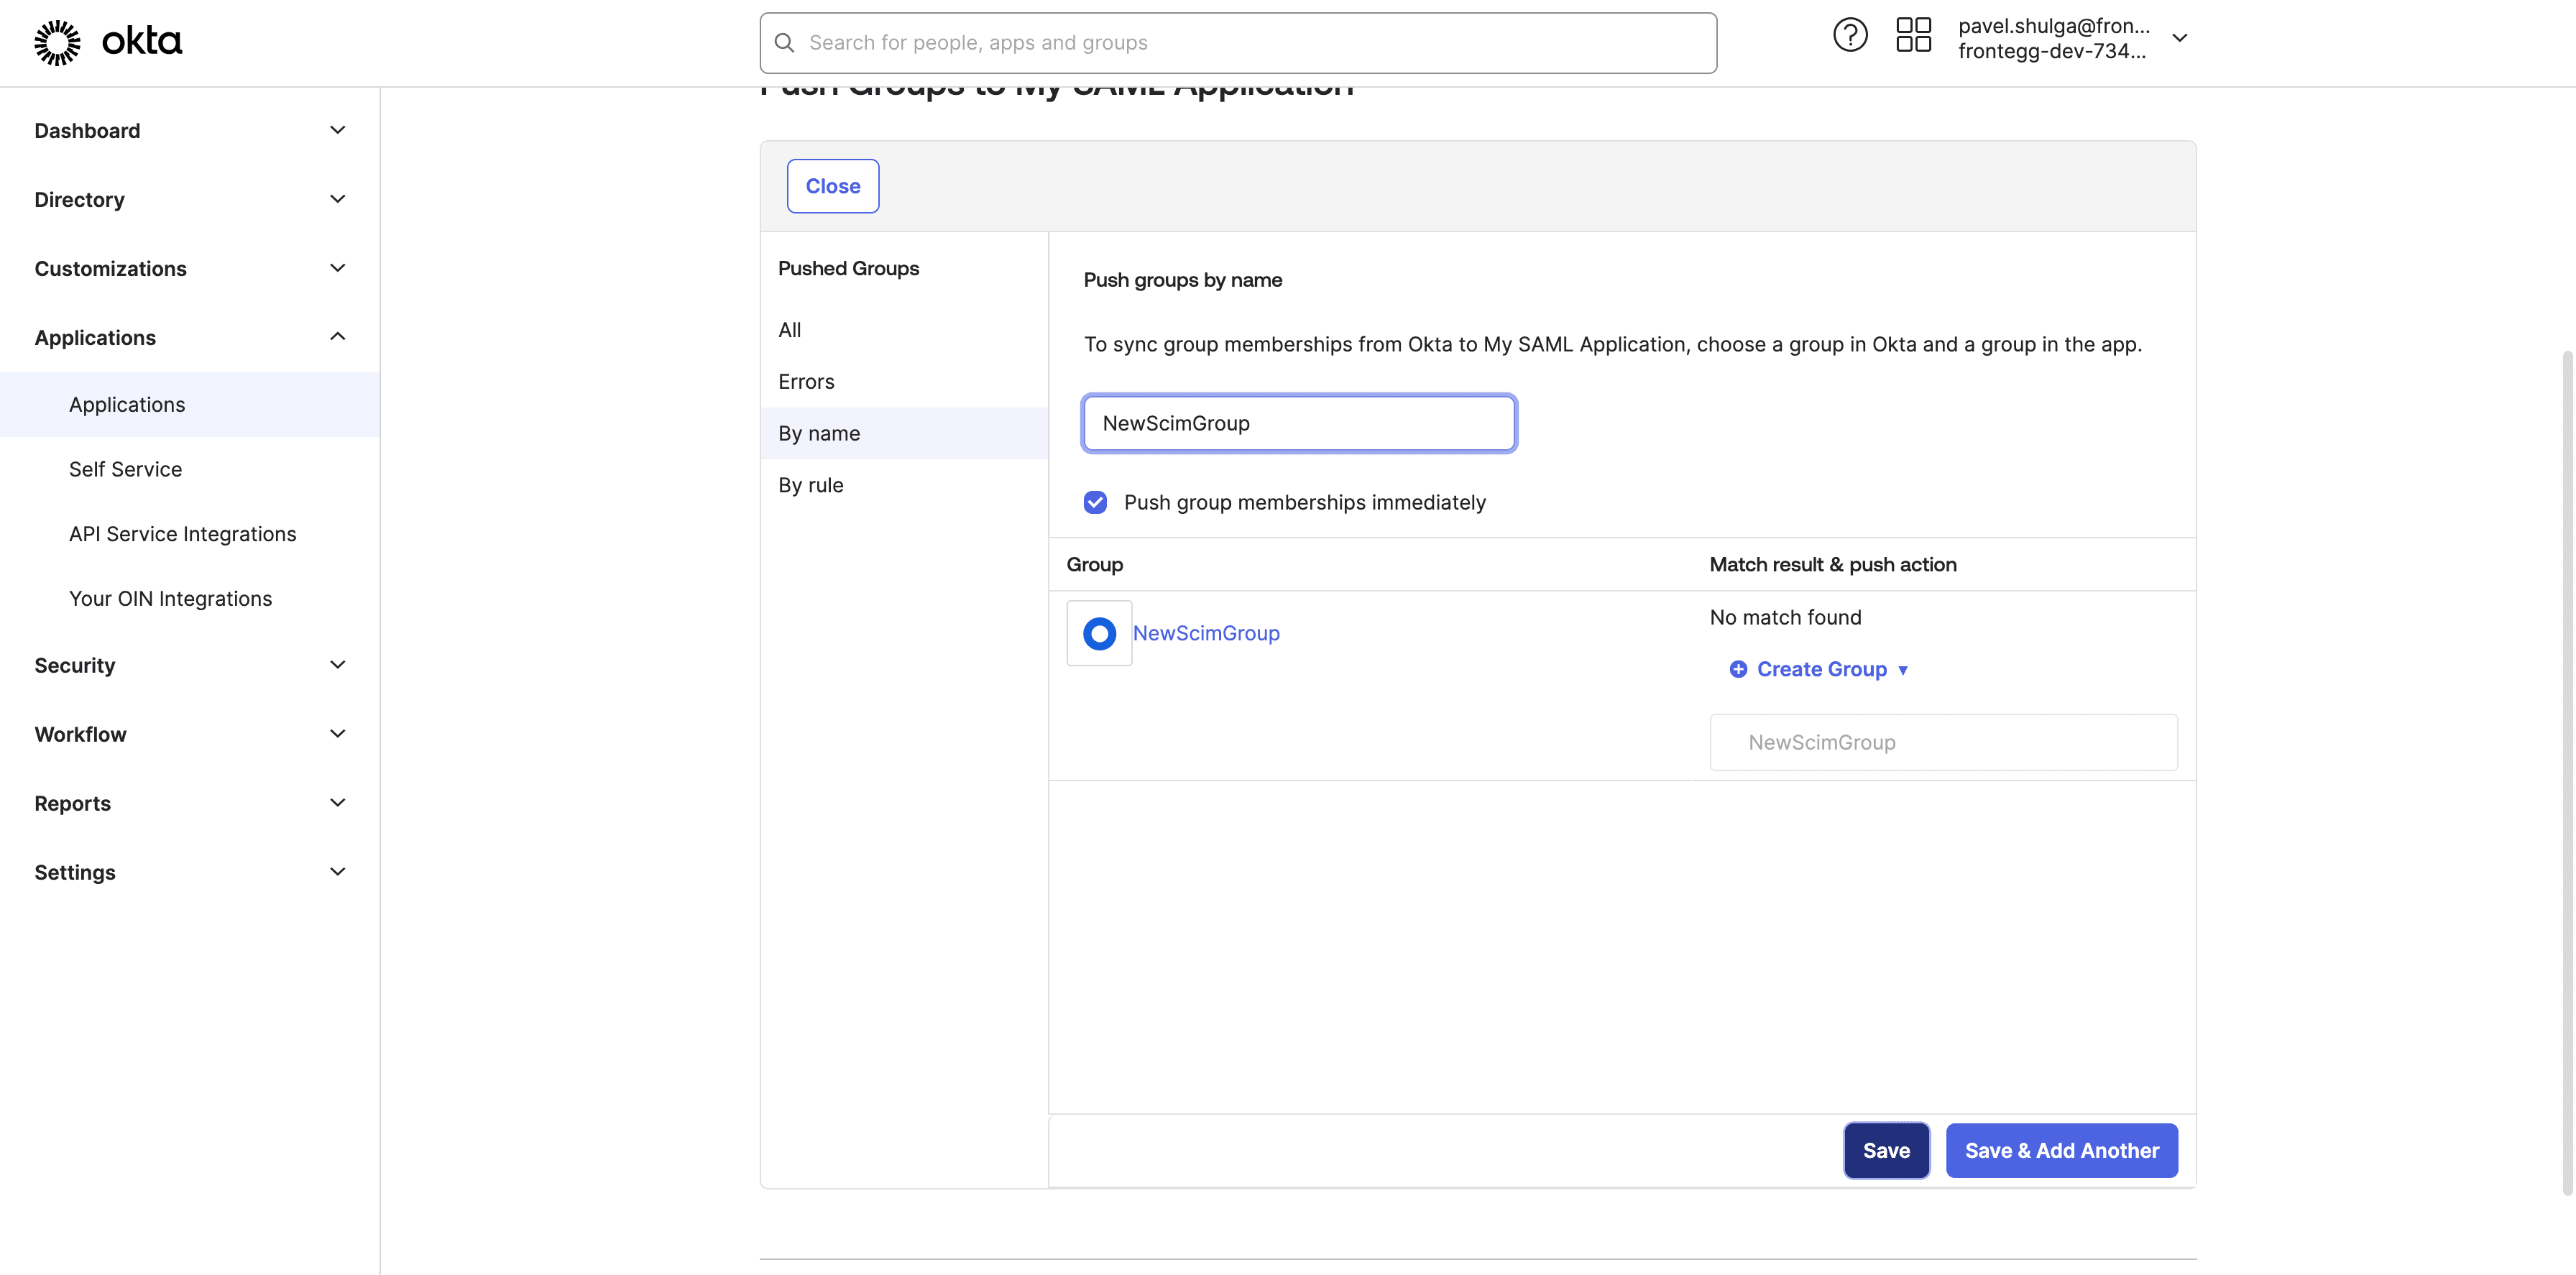Viewport: 2576px width, 1275px height.
Task: Collapse the Applications section chevron
Action: [338, 337]
